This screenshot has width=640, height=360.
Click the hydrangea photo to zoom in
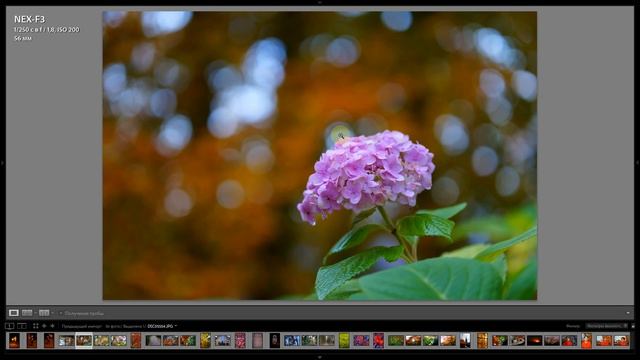point(320,156)
